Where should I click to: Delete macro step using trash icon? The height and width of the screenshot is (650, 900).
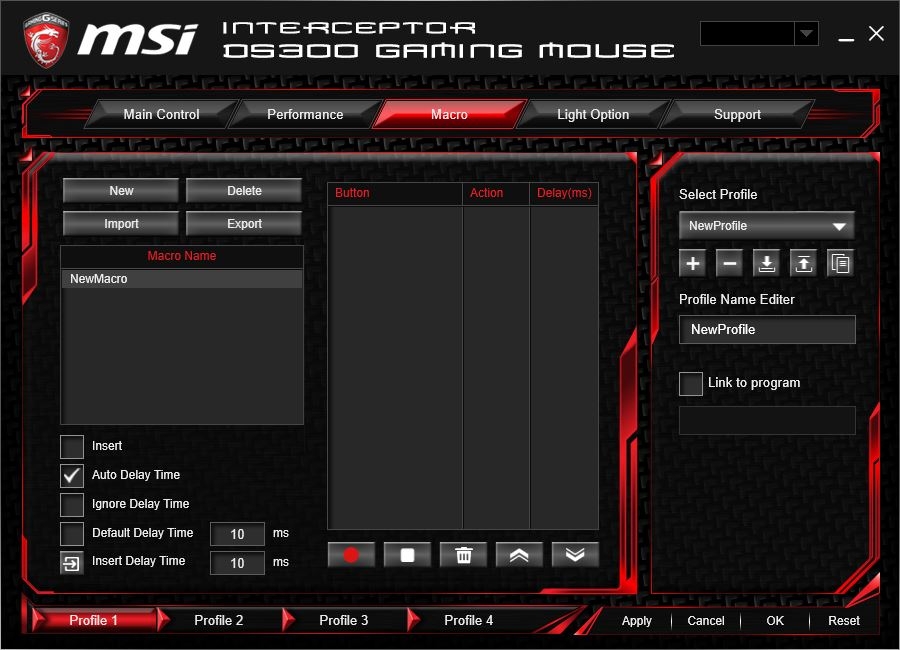click(463, 555)
